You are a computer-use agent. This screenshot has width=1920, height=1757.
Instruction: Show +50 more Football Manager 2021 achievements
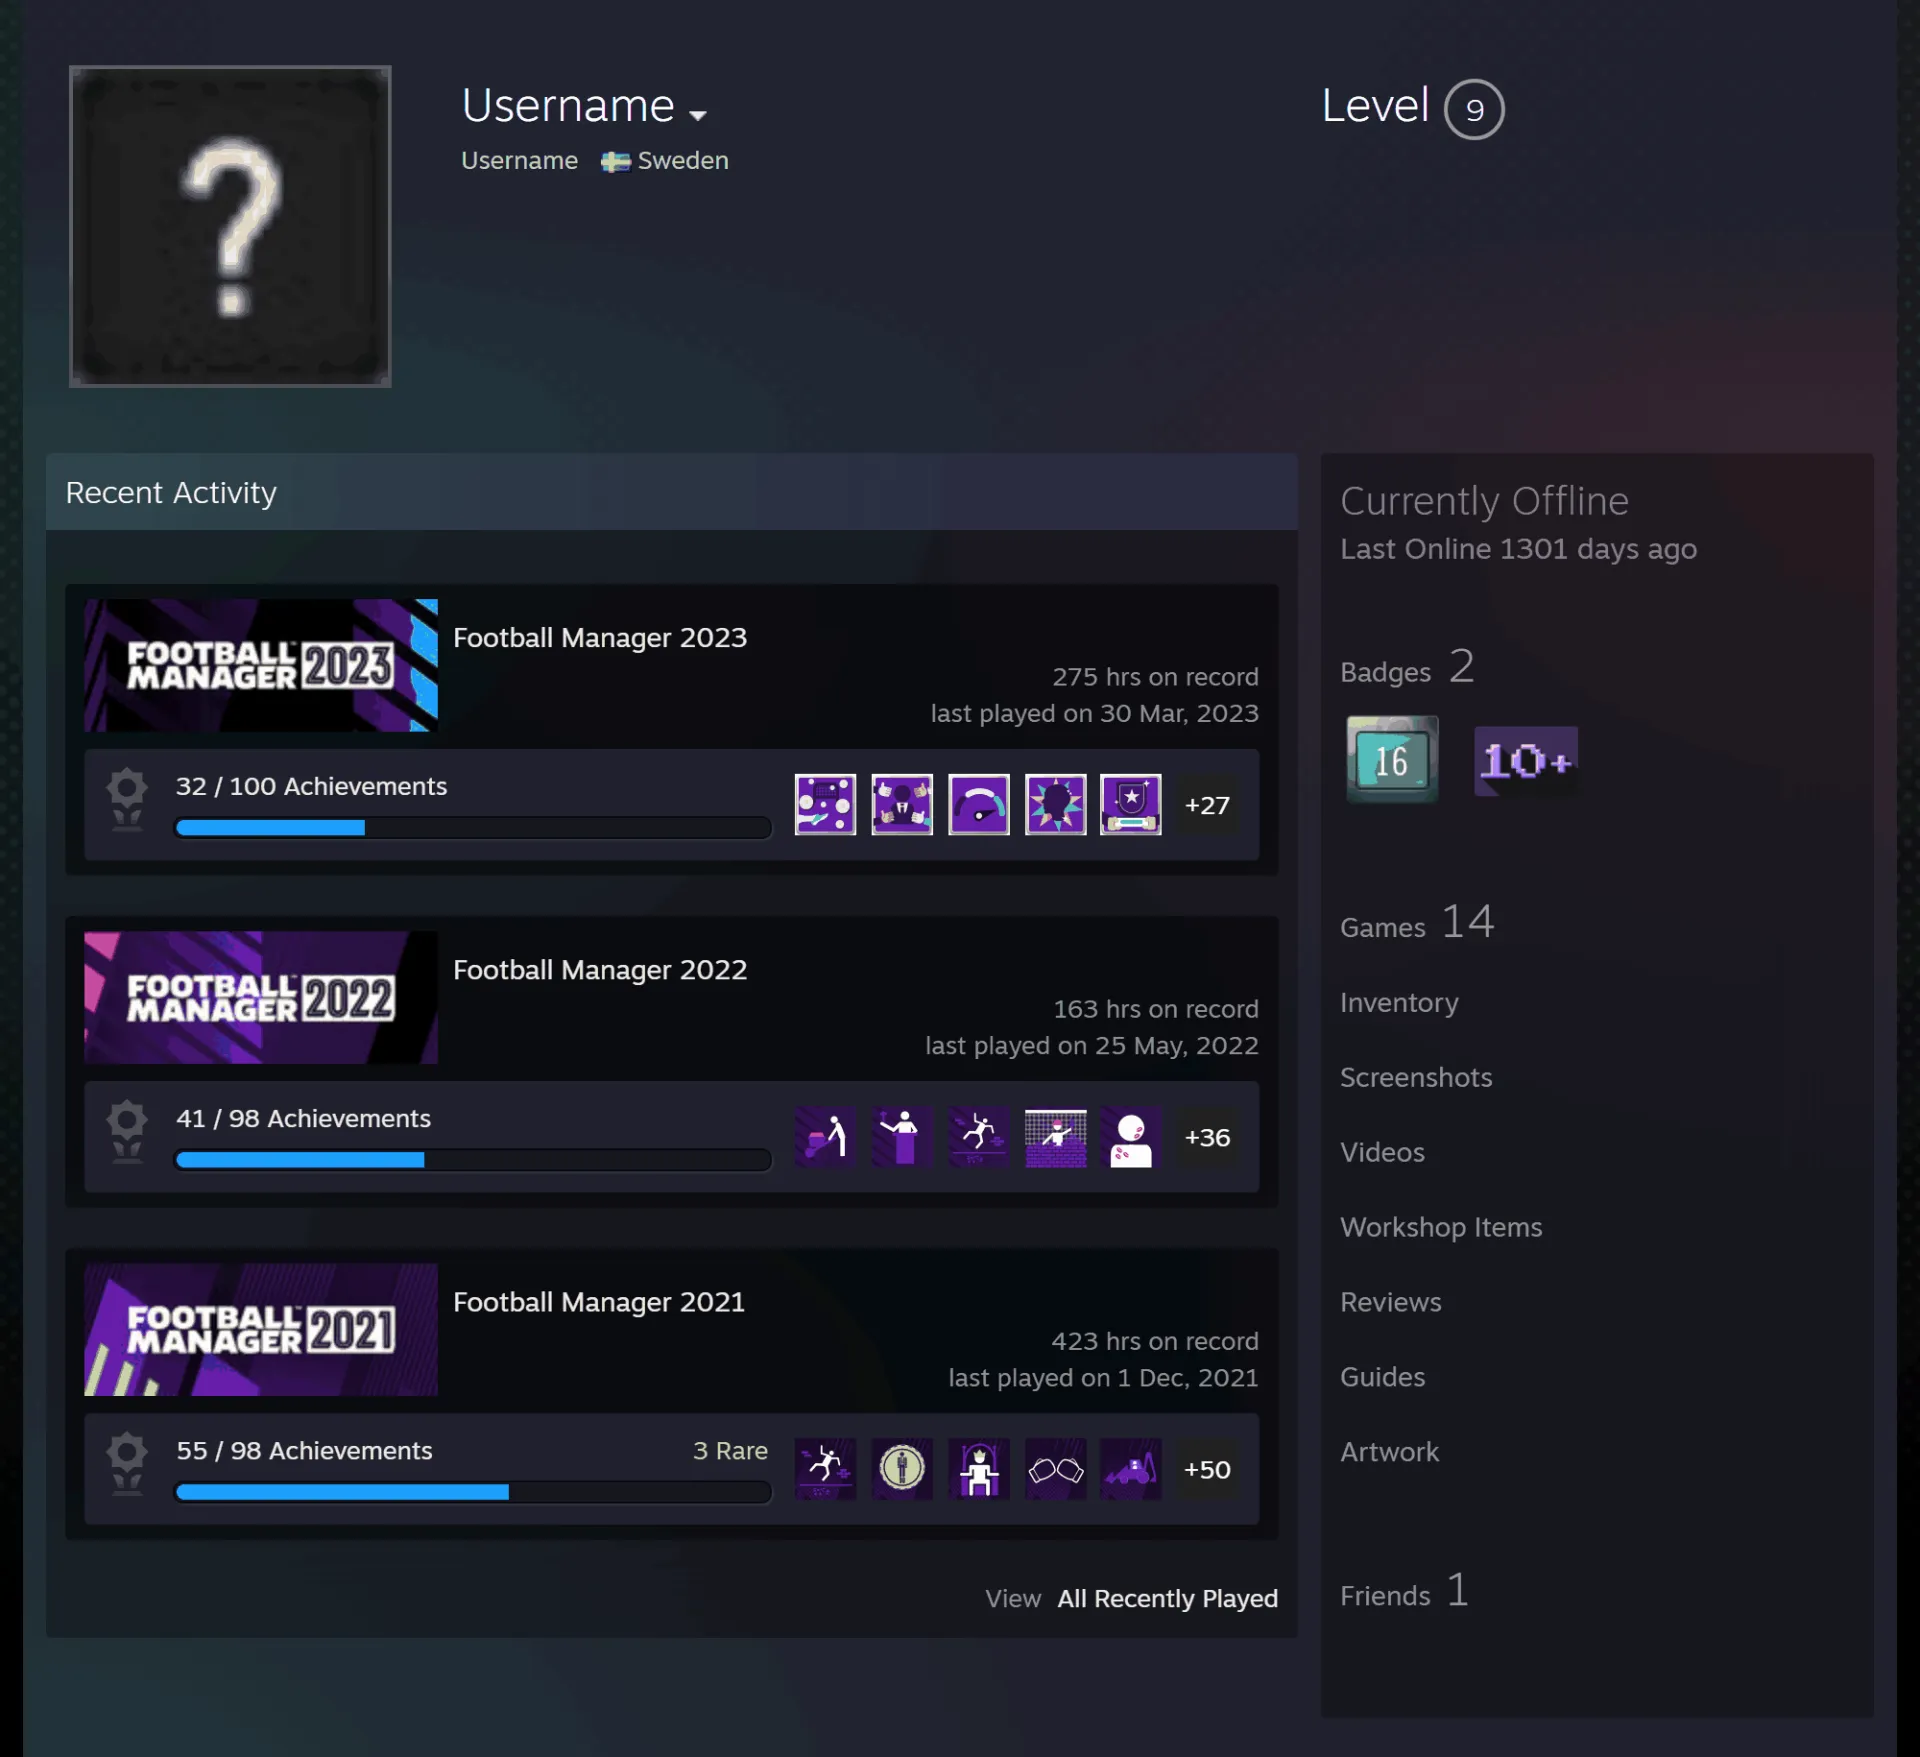pos(1207,1469)
